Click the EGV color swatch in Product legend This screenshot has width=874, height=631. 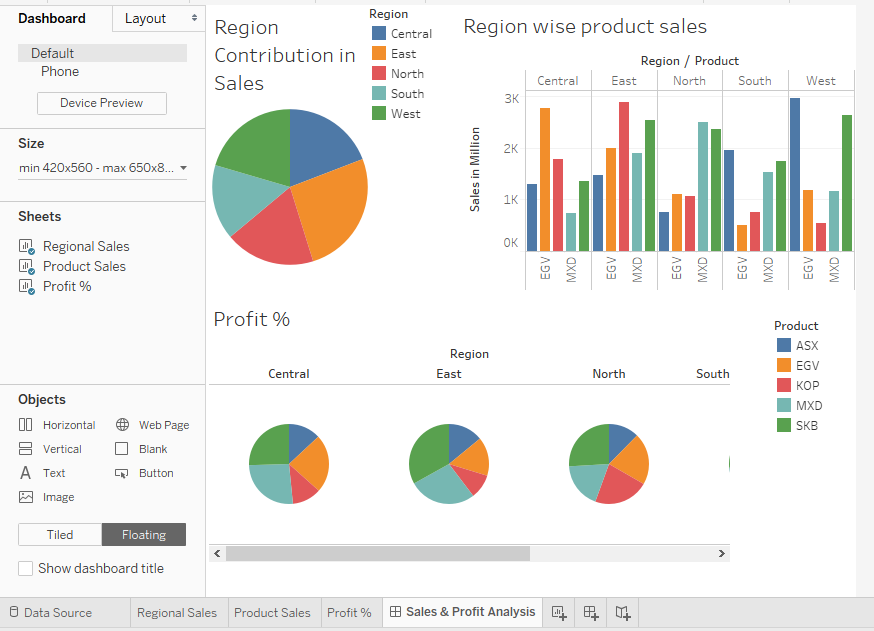coord(784,365)
